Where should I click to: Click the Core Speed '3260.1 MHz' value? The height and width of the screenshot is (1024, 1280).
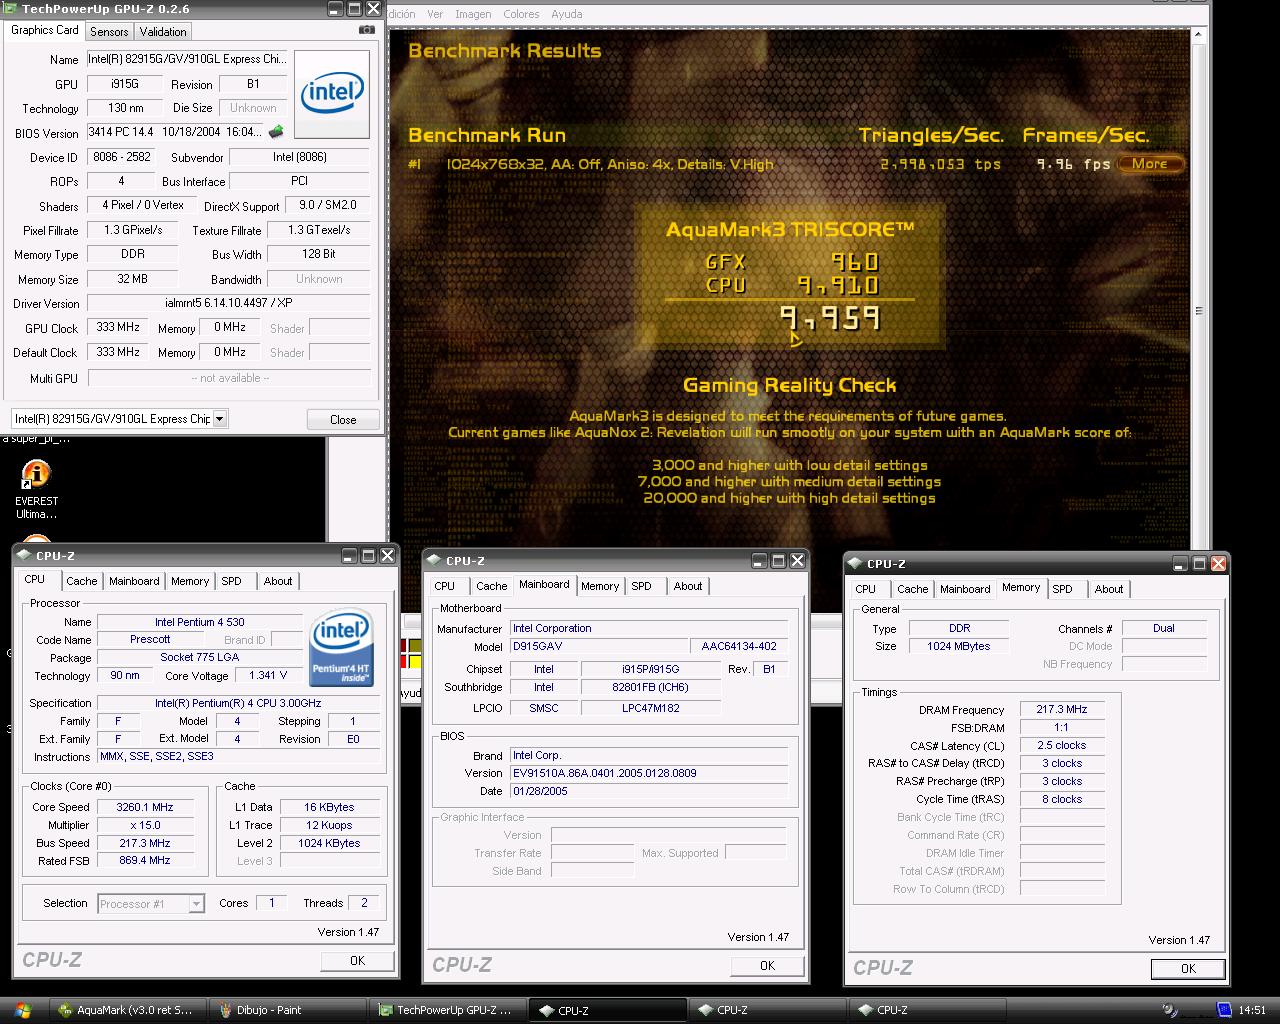point(145,807)
